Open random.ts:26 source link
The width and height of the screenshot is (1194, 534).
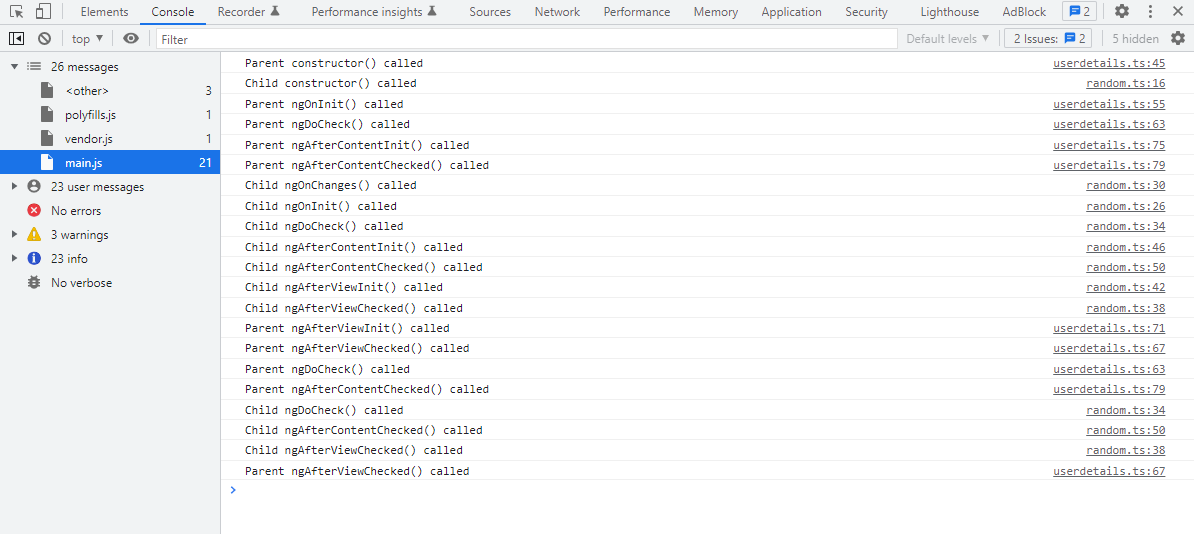coord(1125,206)
